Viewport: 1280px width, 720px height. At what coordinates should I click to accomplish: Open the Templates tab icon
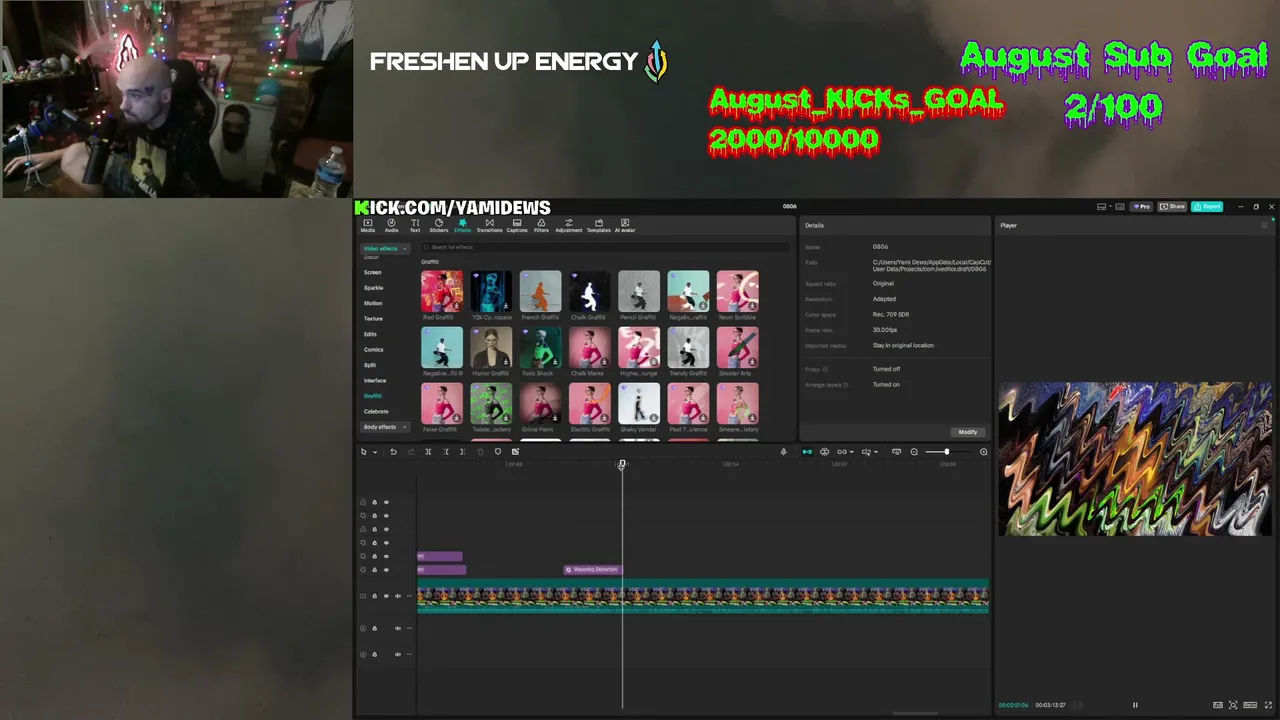[x=598, y=225]
